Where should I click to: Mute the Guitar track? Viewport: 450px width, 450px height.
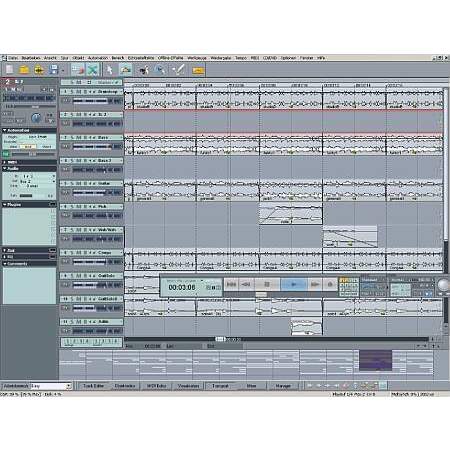click(79, 183)
